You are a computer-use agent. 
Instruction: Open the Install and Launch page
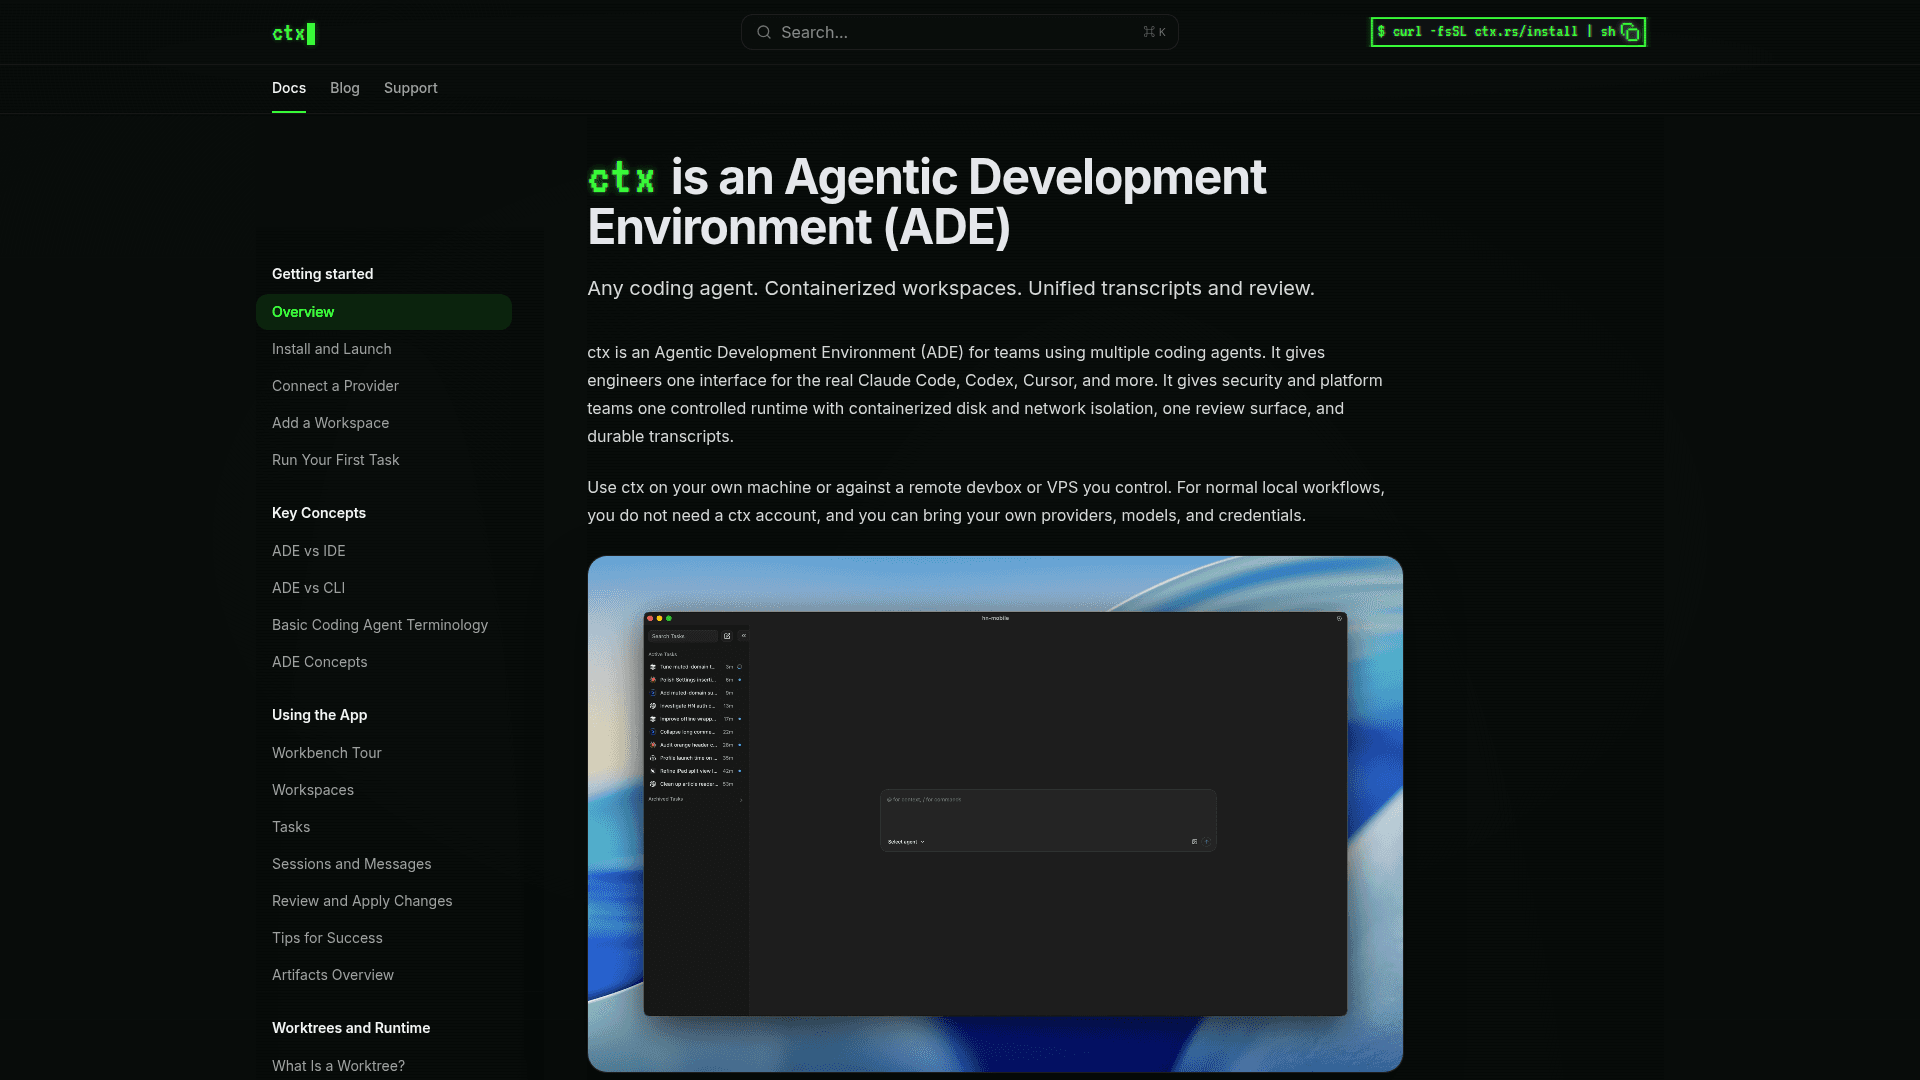[x=331, y=349]
